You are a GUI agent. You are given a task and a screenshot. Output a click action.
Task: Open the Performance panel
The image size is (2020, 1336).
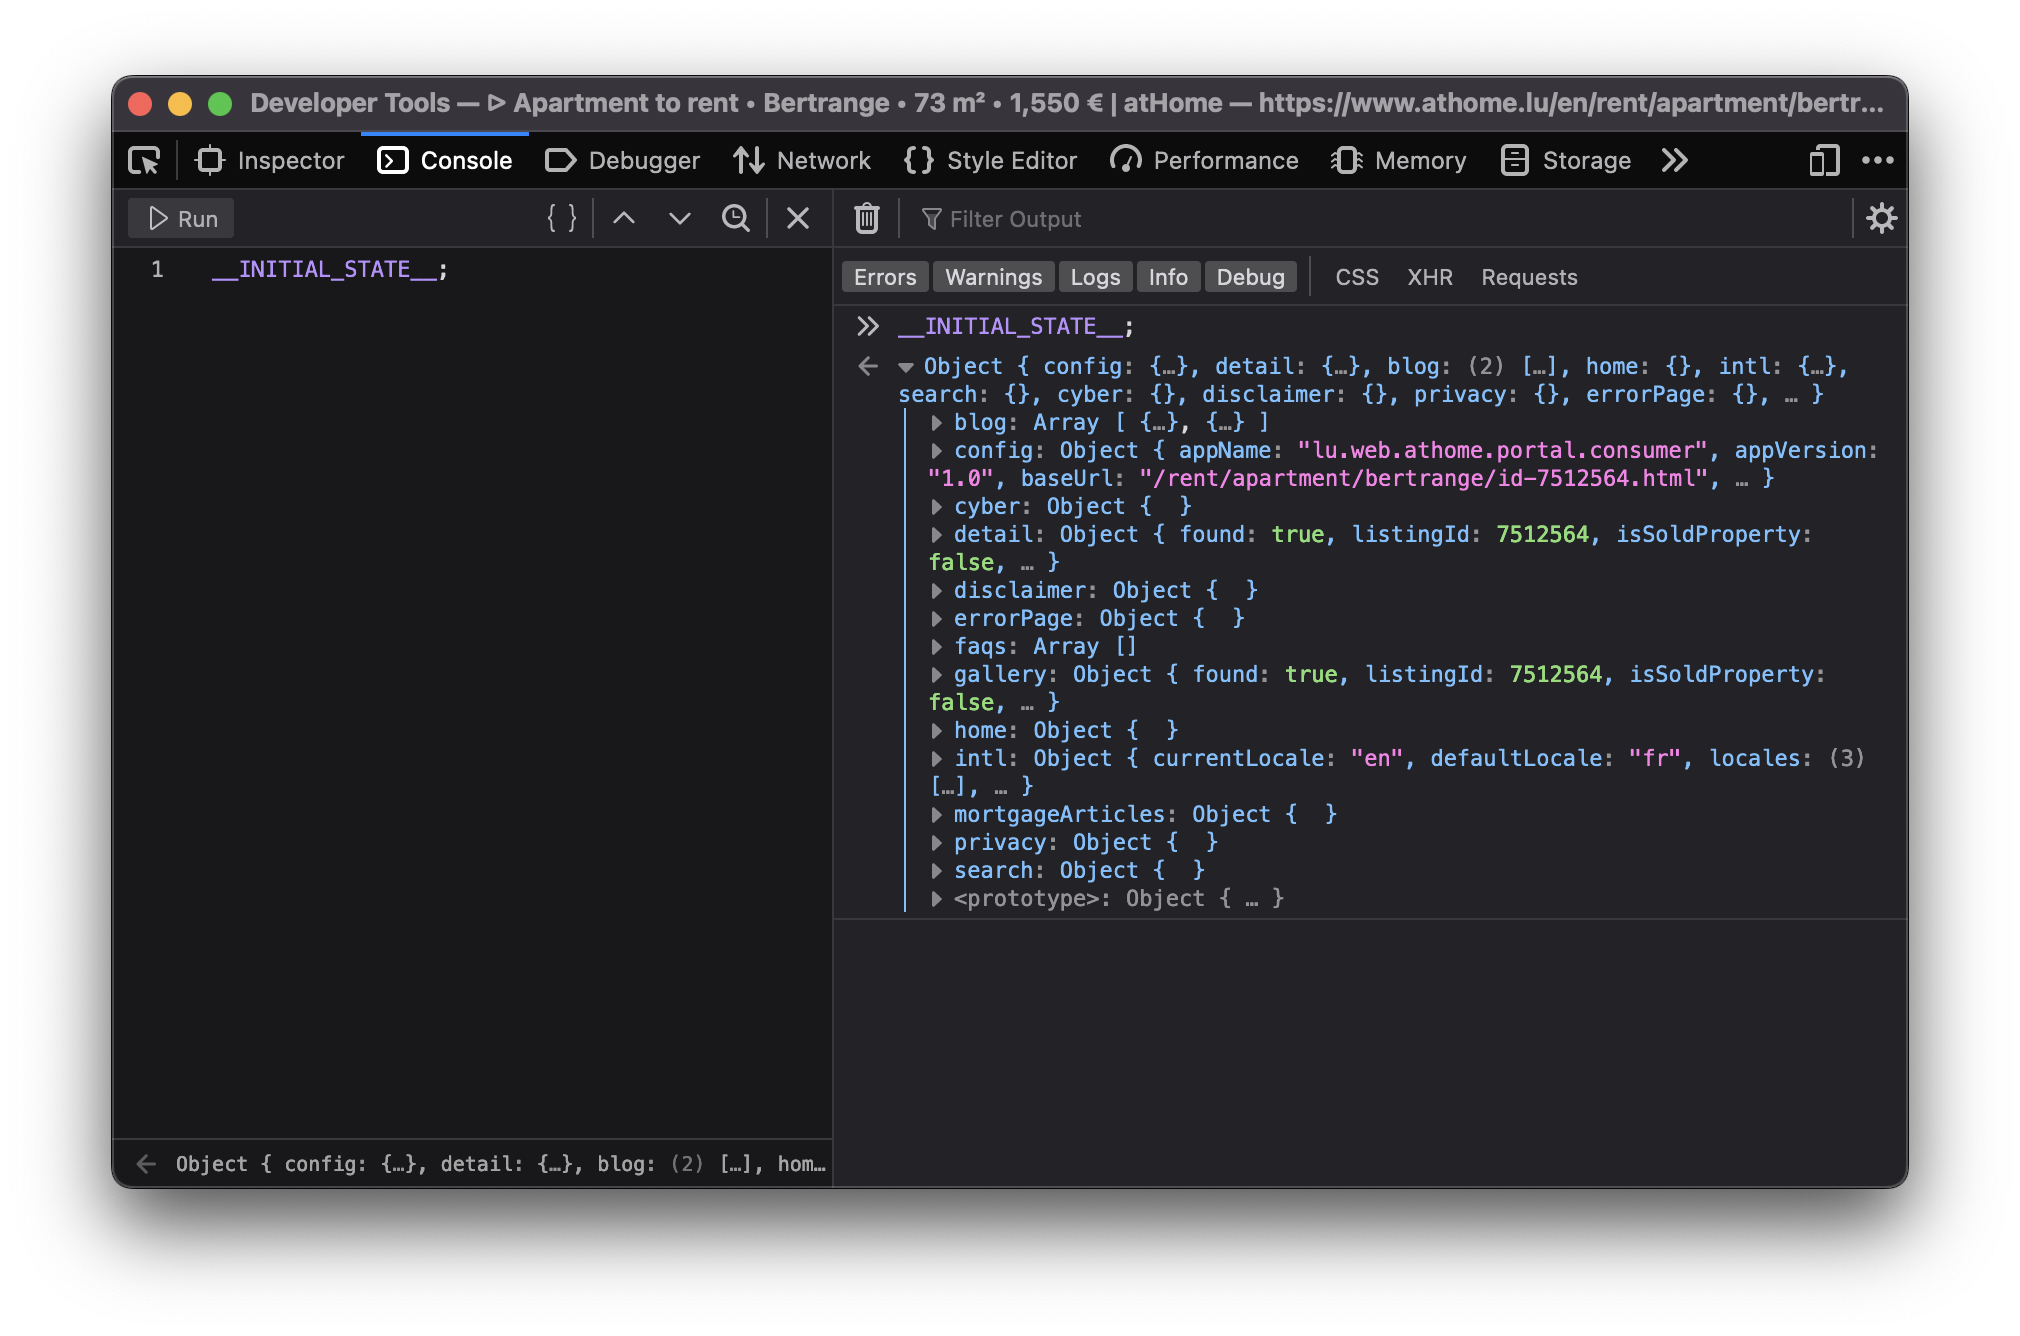(x=1204, y=160)
